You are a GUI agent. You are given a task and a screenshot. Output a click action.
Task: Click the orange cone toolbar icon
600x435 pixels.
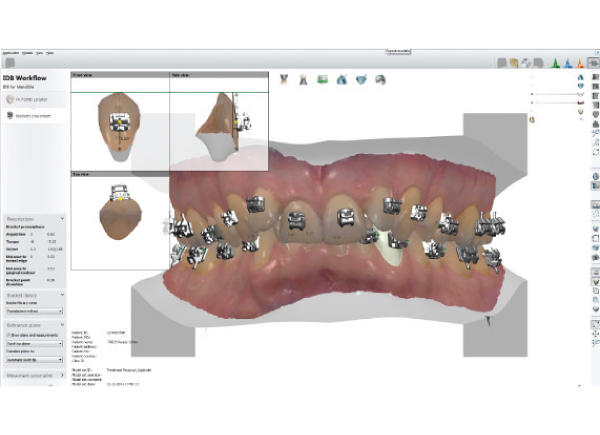580,63
